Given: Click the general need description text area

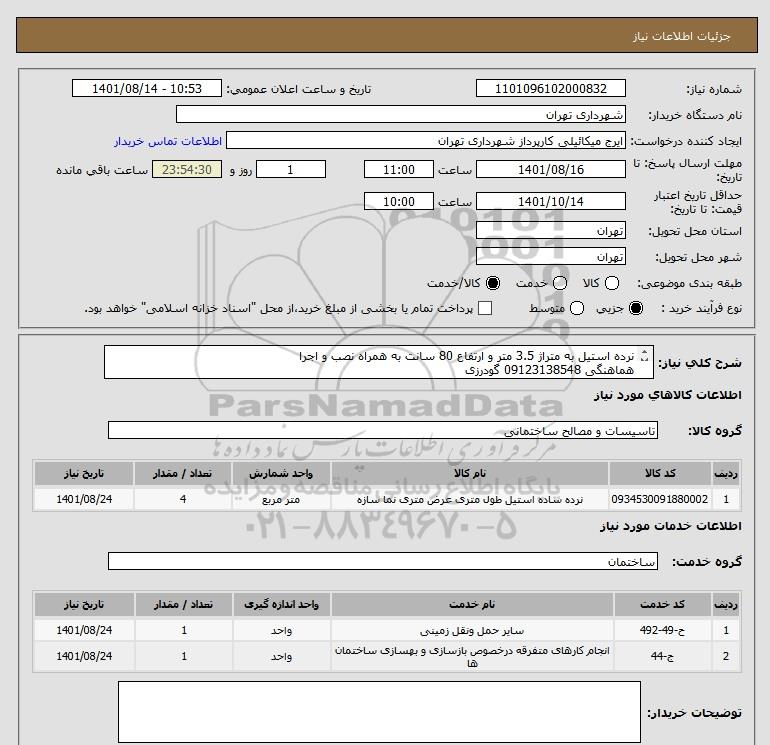Looking at the screenshot, I should click(379, 362).
